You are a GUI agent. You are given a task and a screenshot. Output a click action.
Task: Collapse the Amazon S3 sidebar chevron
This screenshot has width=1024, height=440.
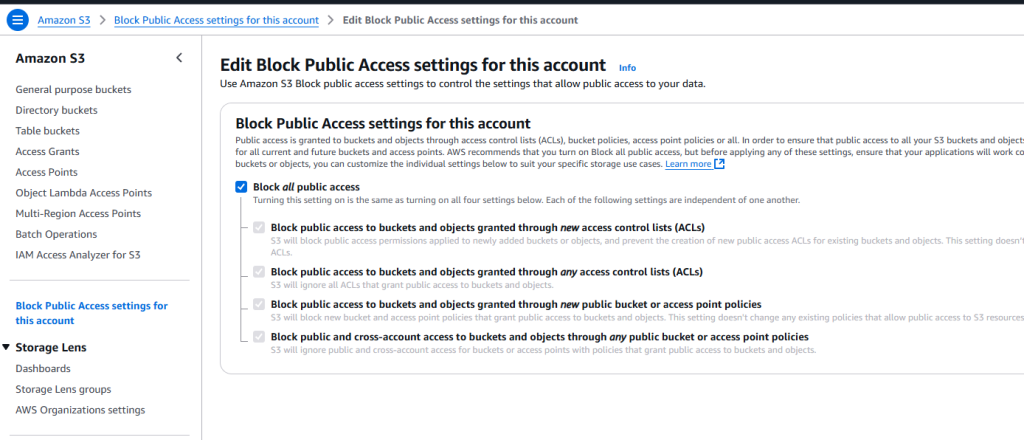[179, 58]
